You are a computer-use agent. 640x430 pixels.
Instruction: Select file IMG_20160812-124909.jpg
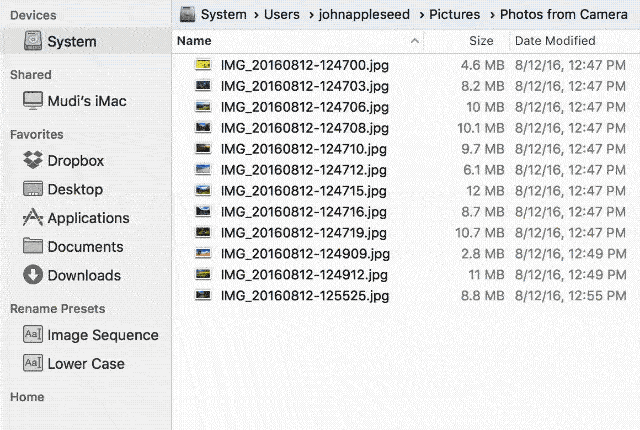[304, 254]
